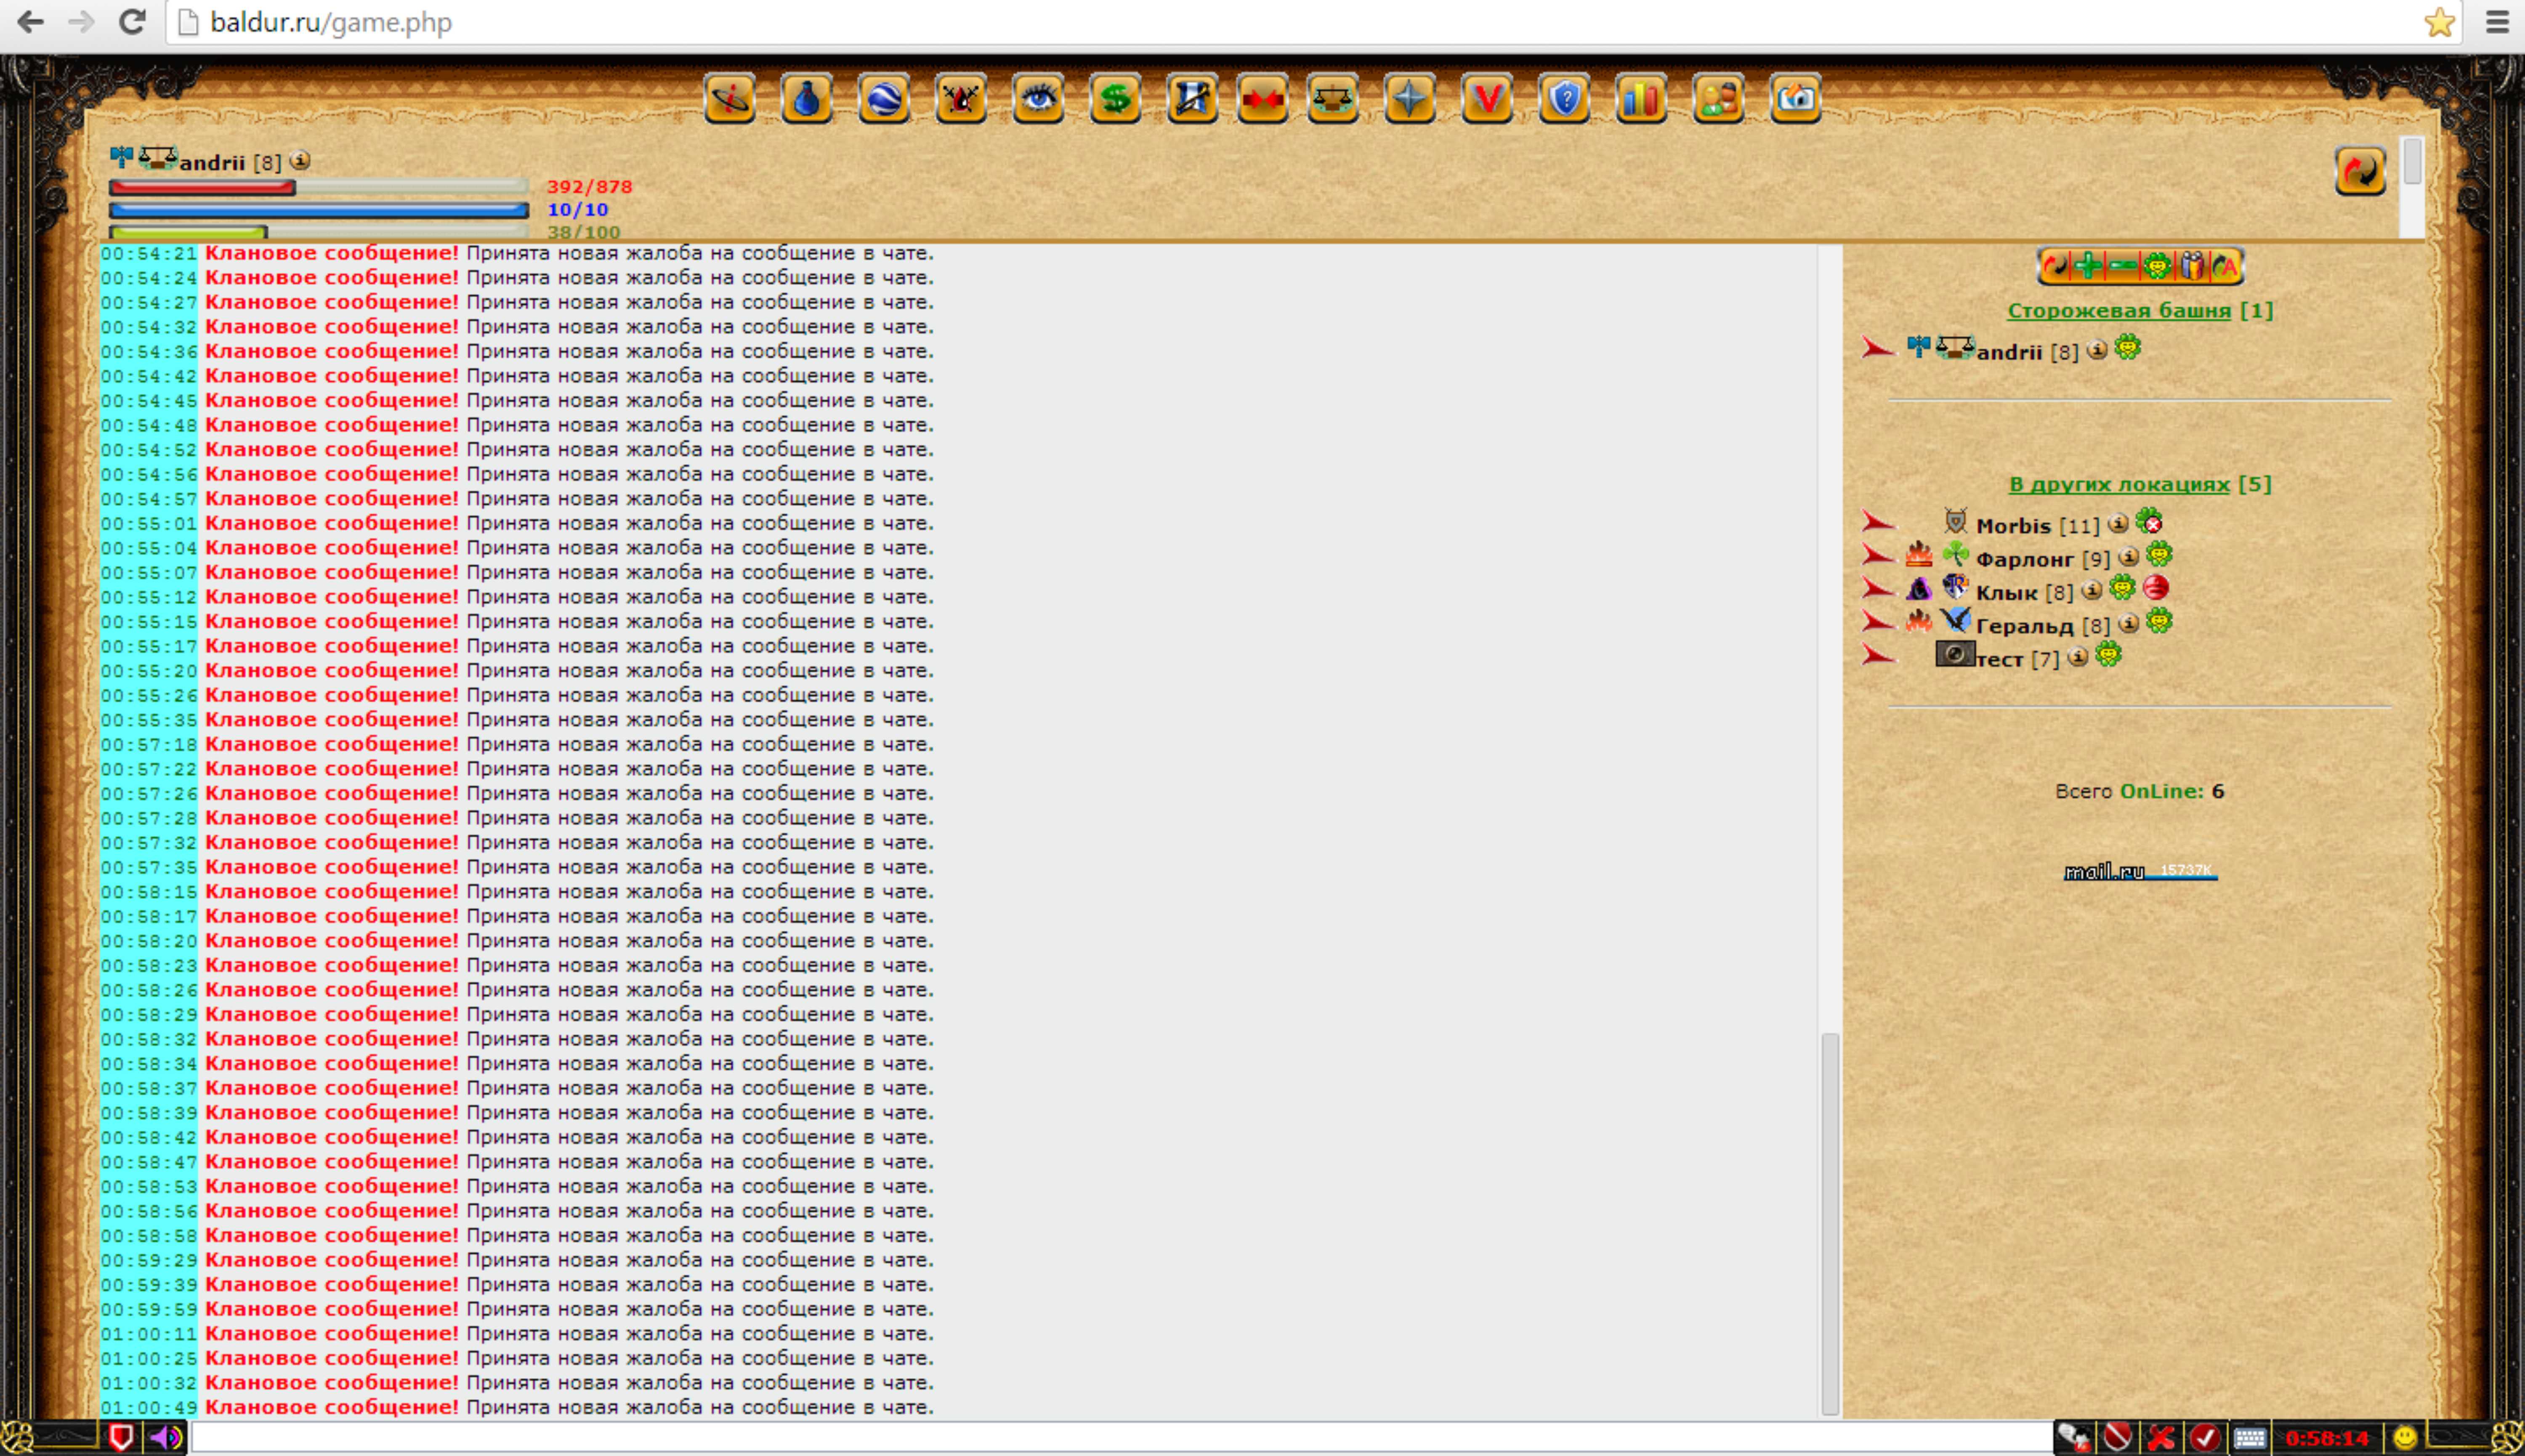Click the red checkmark icon in bottom bar
2525x1456 pixels.
click(2205, 1438)
